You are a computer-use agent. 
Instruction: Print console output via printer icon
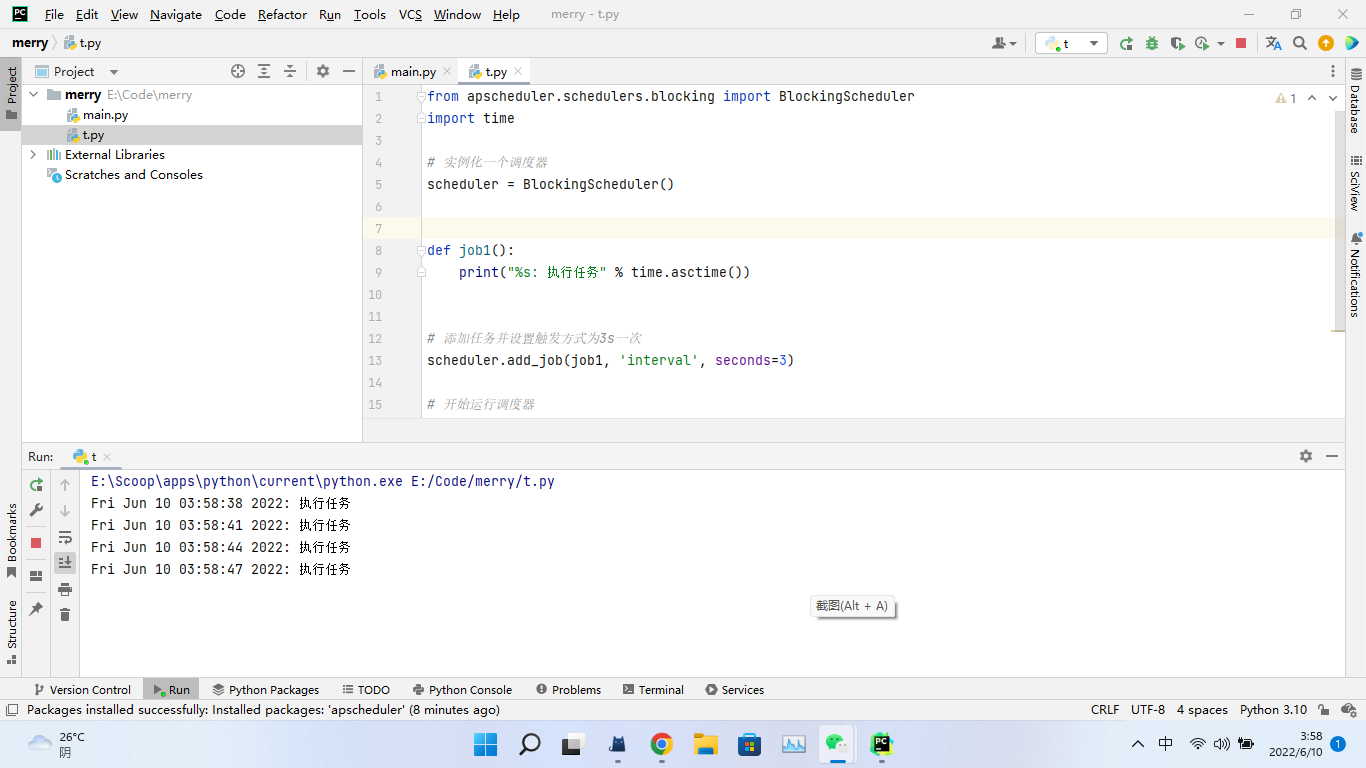64,589
